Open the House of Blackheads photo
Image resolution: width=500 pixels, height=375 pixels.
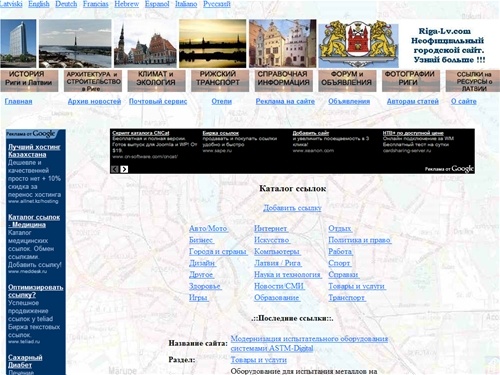[x=145, y=44]
